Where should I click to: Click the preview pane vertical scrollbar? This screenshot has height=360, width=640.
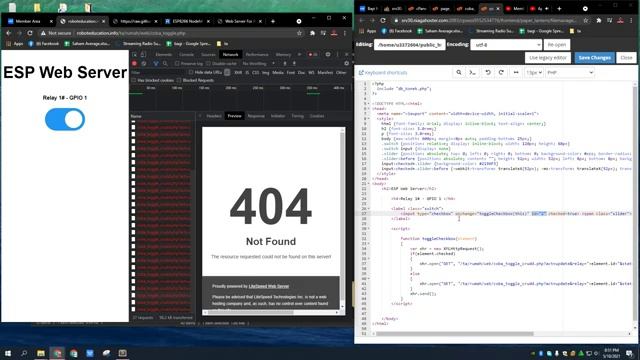pos(342,218)
